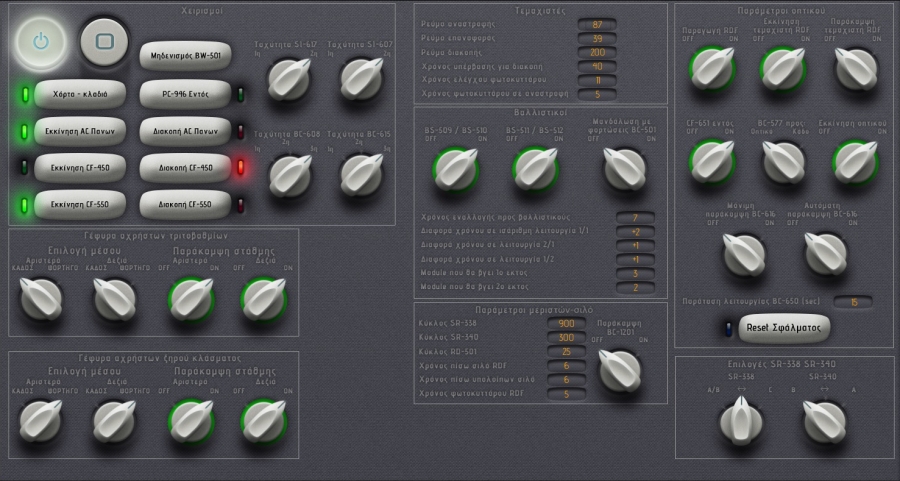The image size is (900, 481).
Task: Click the round power icon button
Action: [x=41, y=42]
